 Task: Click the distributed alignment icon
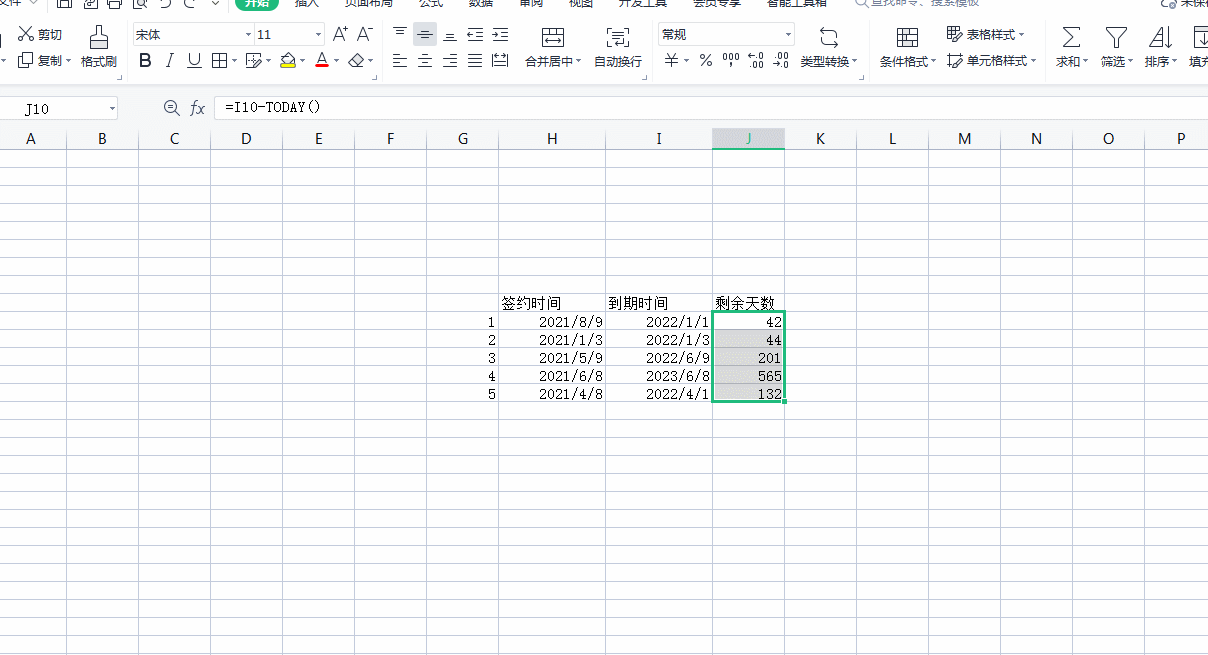pyautogui.click(x=500, y=61)
